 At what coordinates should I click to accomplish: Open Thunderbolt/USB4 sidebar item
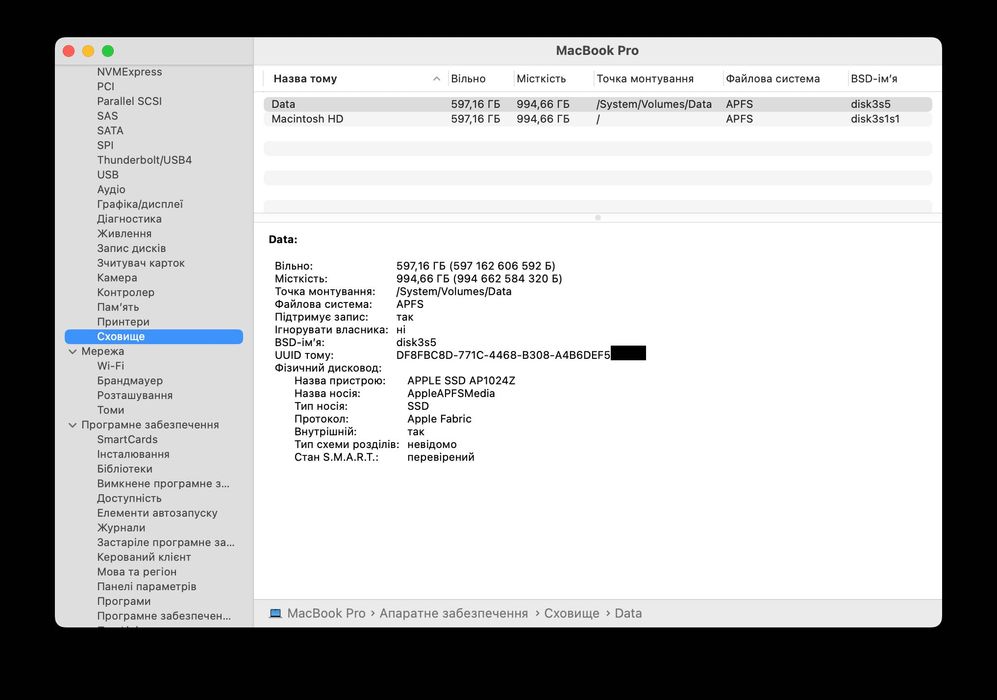[144, 160]
